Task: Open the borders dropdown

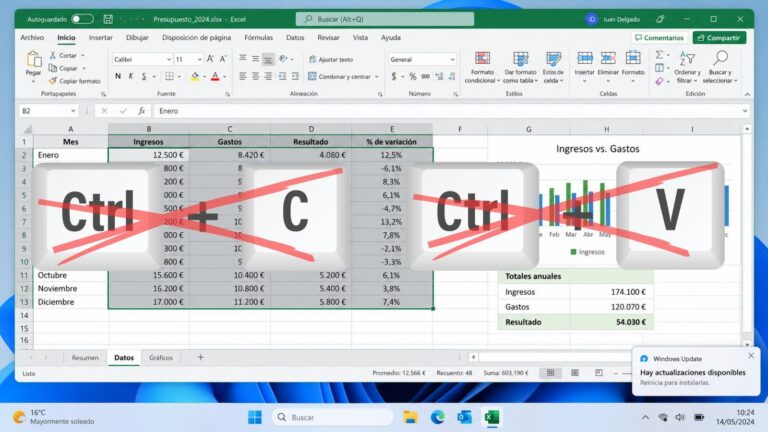Action: [x=179, y=77]
